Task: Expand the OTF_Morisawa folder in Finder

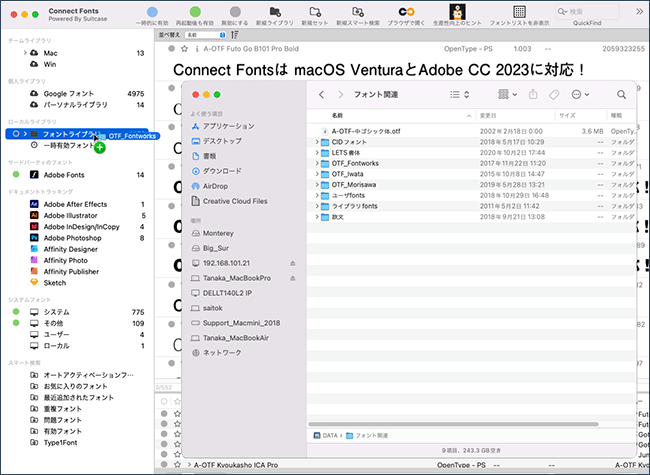Action: (317, 184)
